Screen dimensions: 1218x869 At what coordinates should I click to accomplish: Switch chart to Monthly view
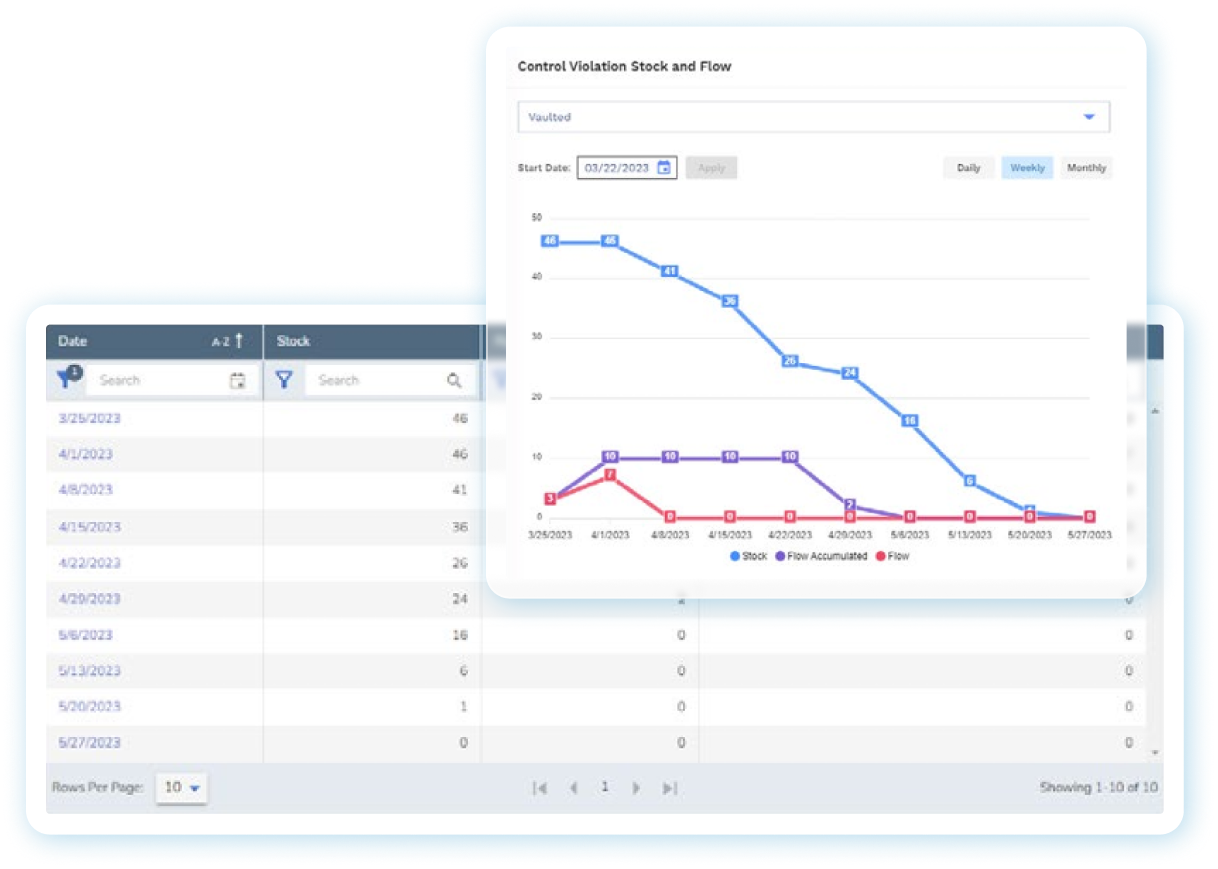1086,168
